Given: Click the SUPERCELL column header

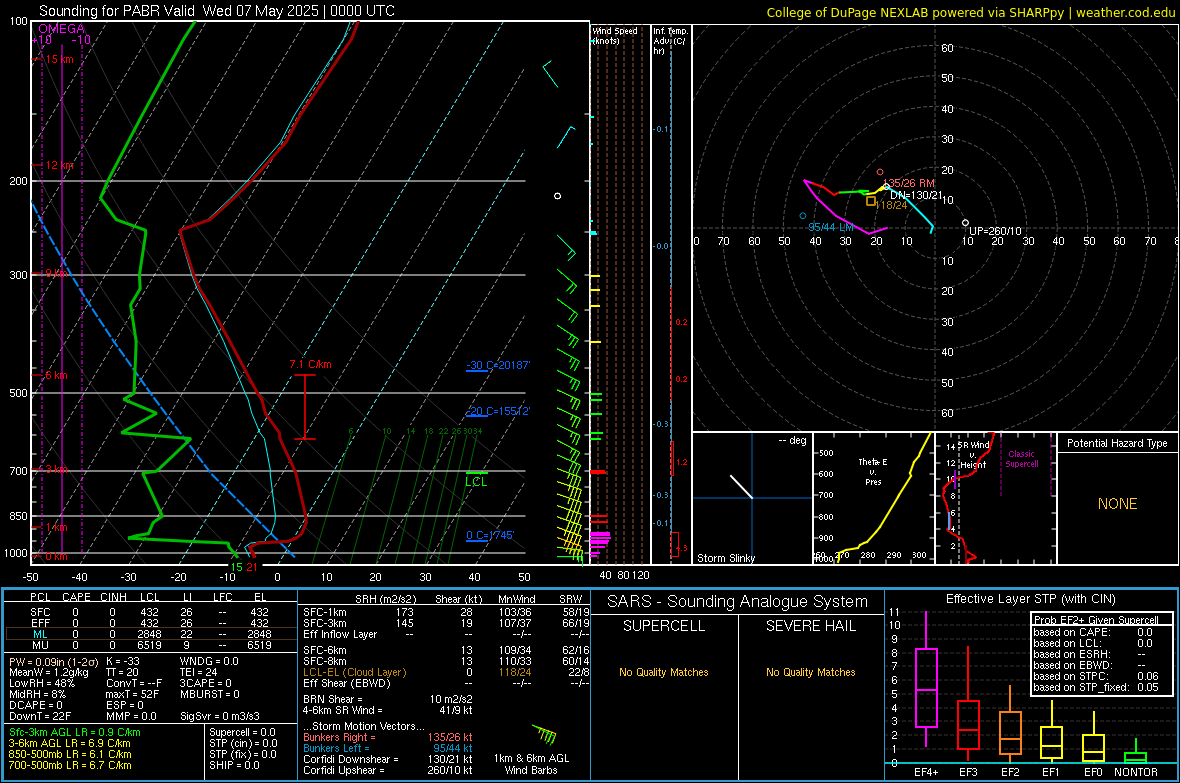Looking at the screenshot, I should pyautogui.click(x=664, y=626).
